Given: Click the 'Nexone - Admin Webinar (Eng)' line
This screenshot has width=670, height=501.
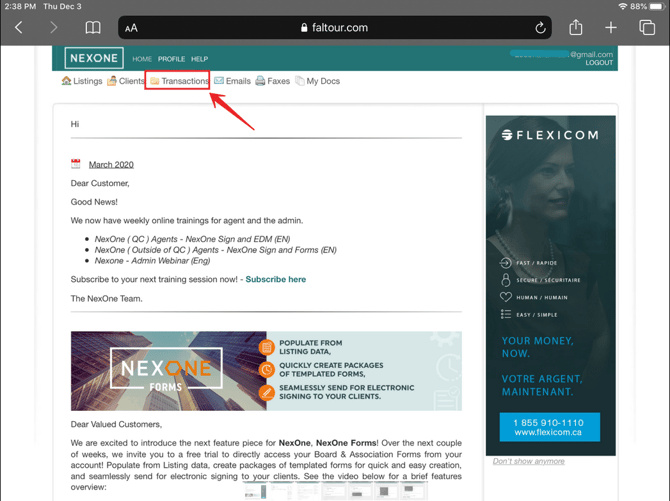Looking at the screenshot, I should point(153,261).
